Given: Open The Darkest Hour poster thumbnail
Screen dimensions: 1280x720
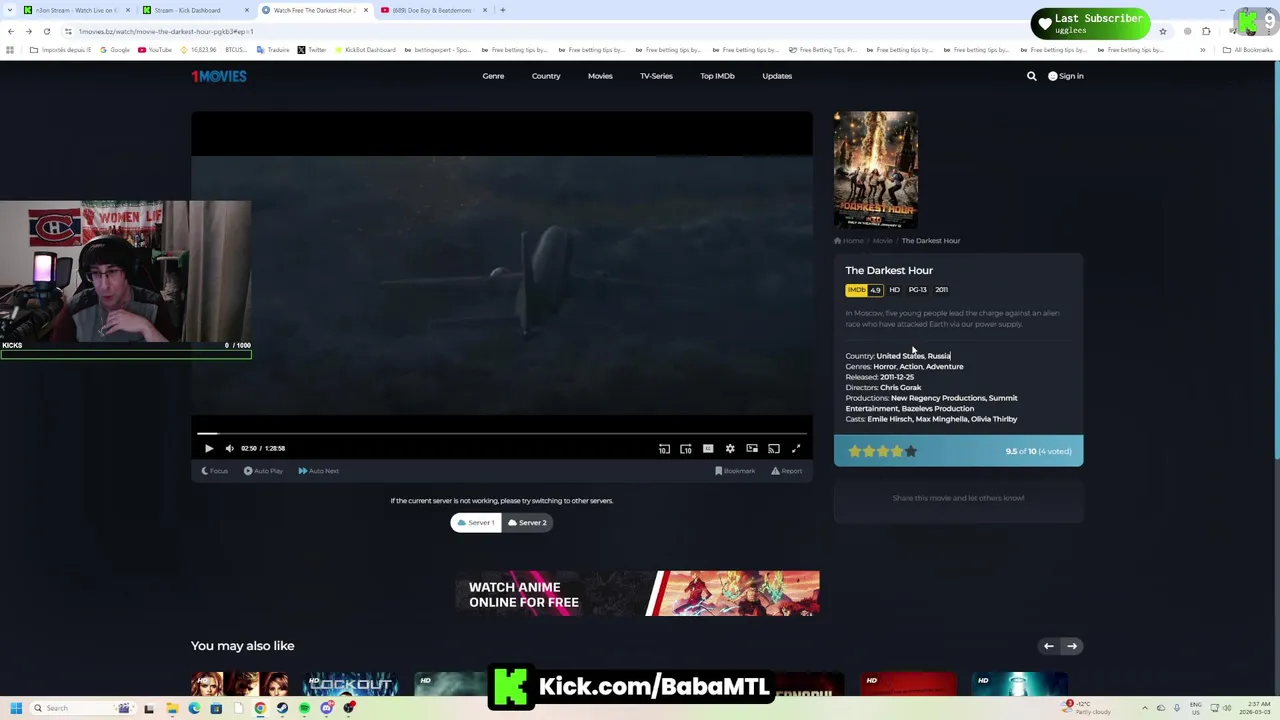Looking at the screenshot, I should 876,170.
